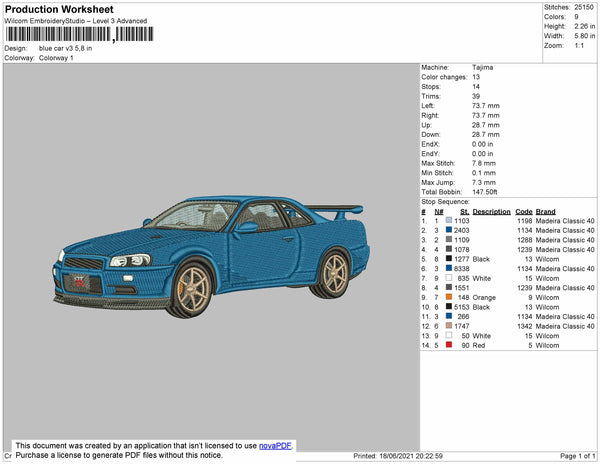Click the Machine value Tajima
Screen dimensions: 600x464
tap(482, 67)
